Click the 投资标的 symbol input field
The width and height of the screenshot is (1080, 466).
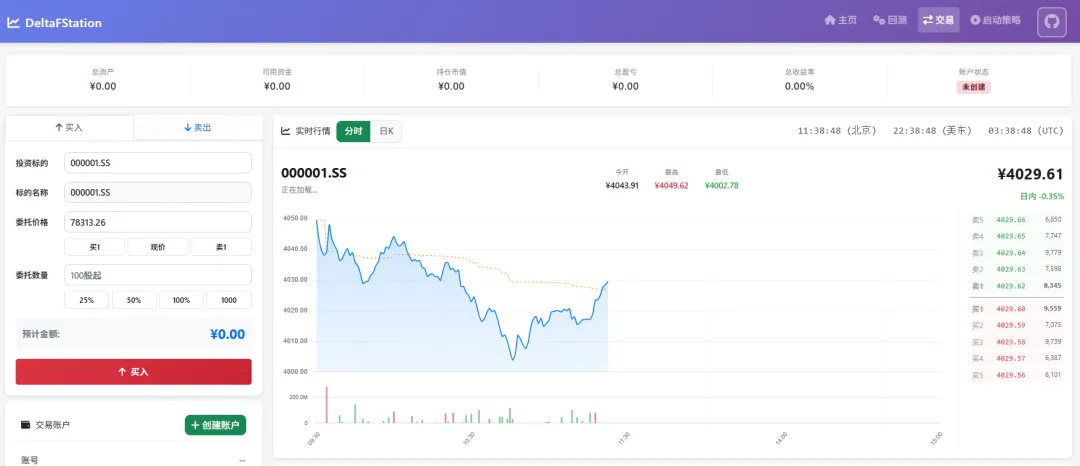(157, 163)
